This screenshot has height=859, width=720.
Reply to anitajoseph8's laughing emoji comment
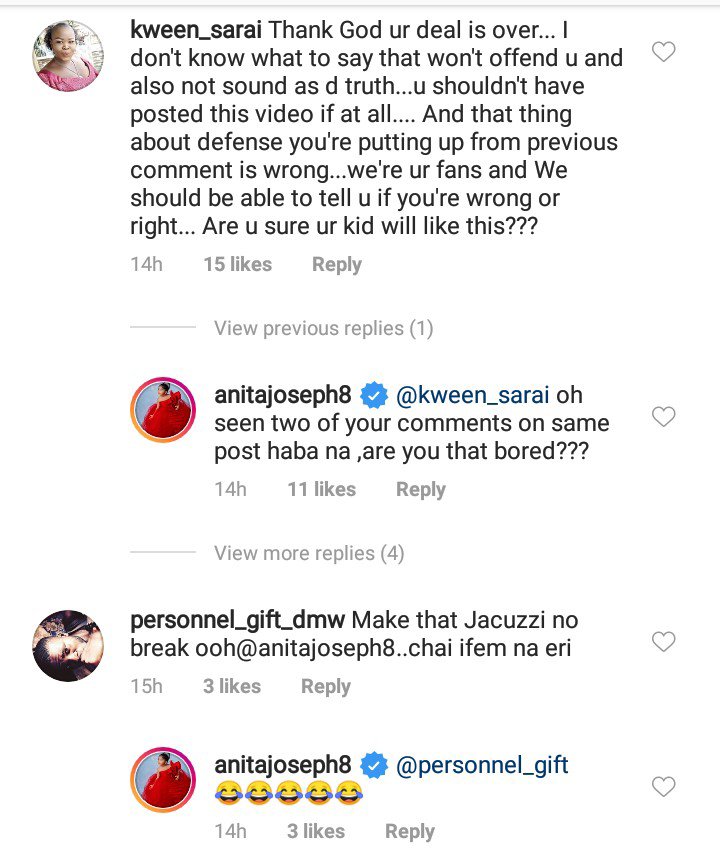tap(409, 831)
